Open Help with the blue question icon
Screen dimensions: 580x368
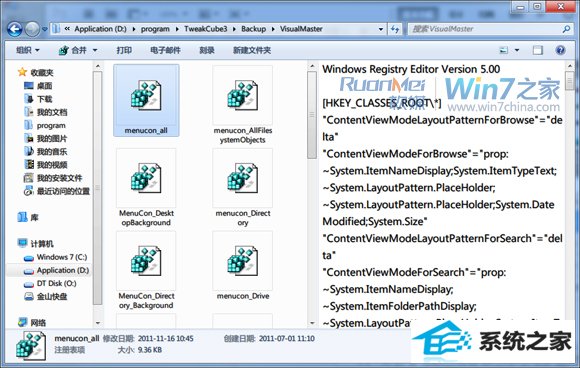point(560,50)
